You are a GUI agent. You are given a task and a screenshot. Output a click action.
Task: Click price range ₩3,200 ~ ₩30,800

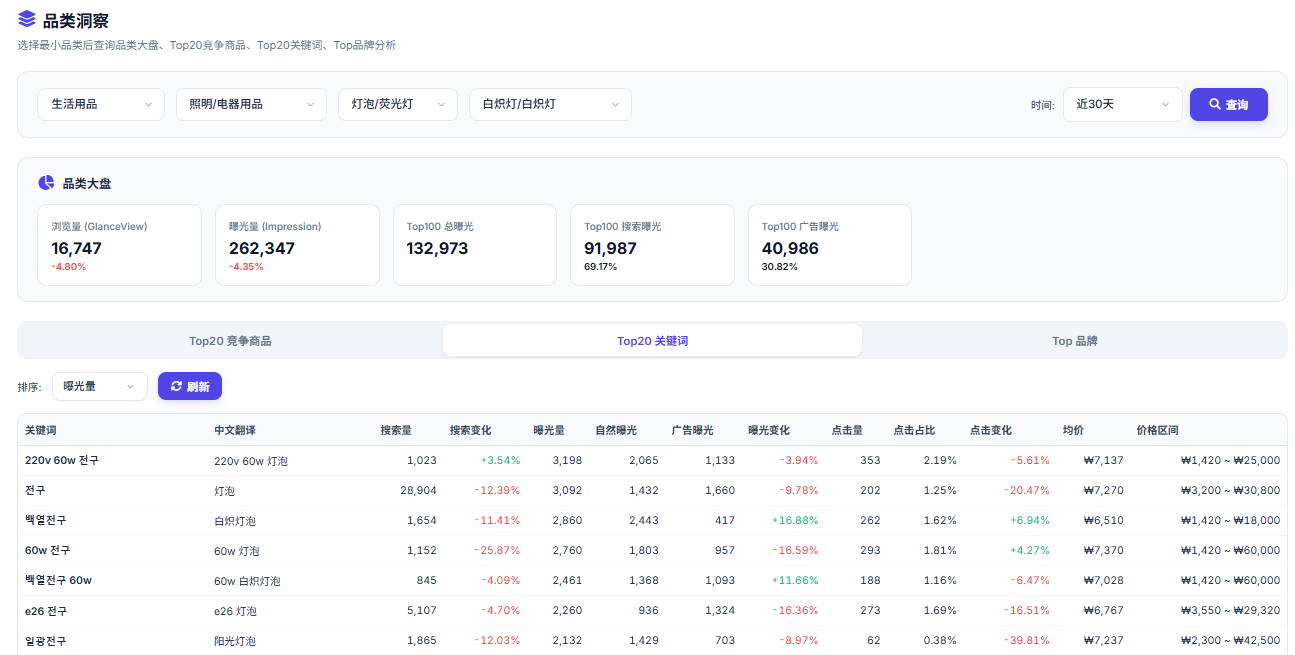tap(1230, 490)
